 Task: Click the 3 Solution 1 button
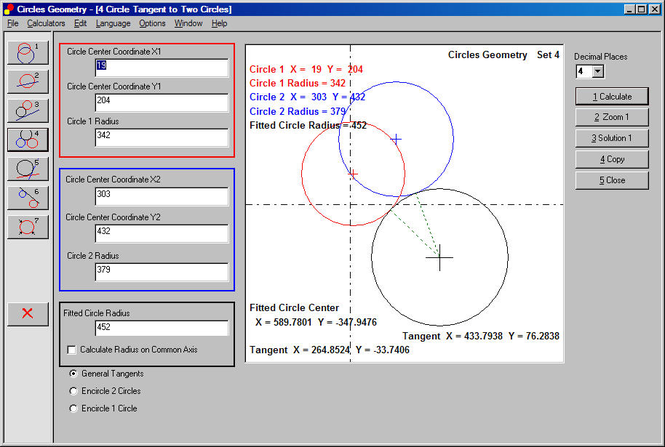pos(612,138)
